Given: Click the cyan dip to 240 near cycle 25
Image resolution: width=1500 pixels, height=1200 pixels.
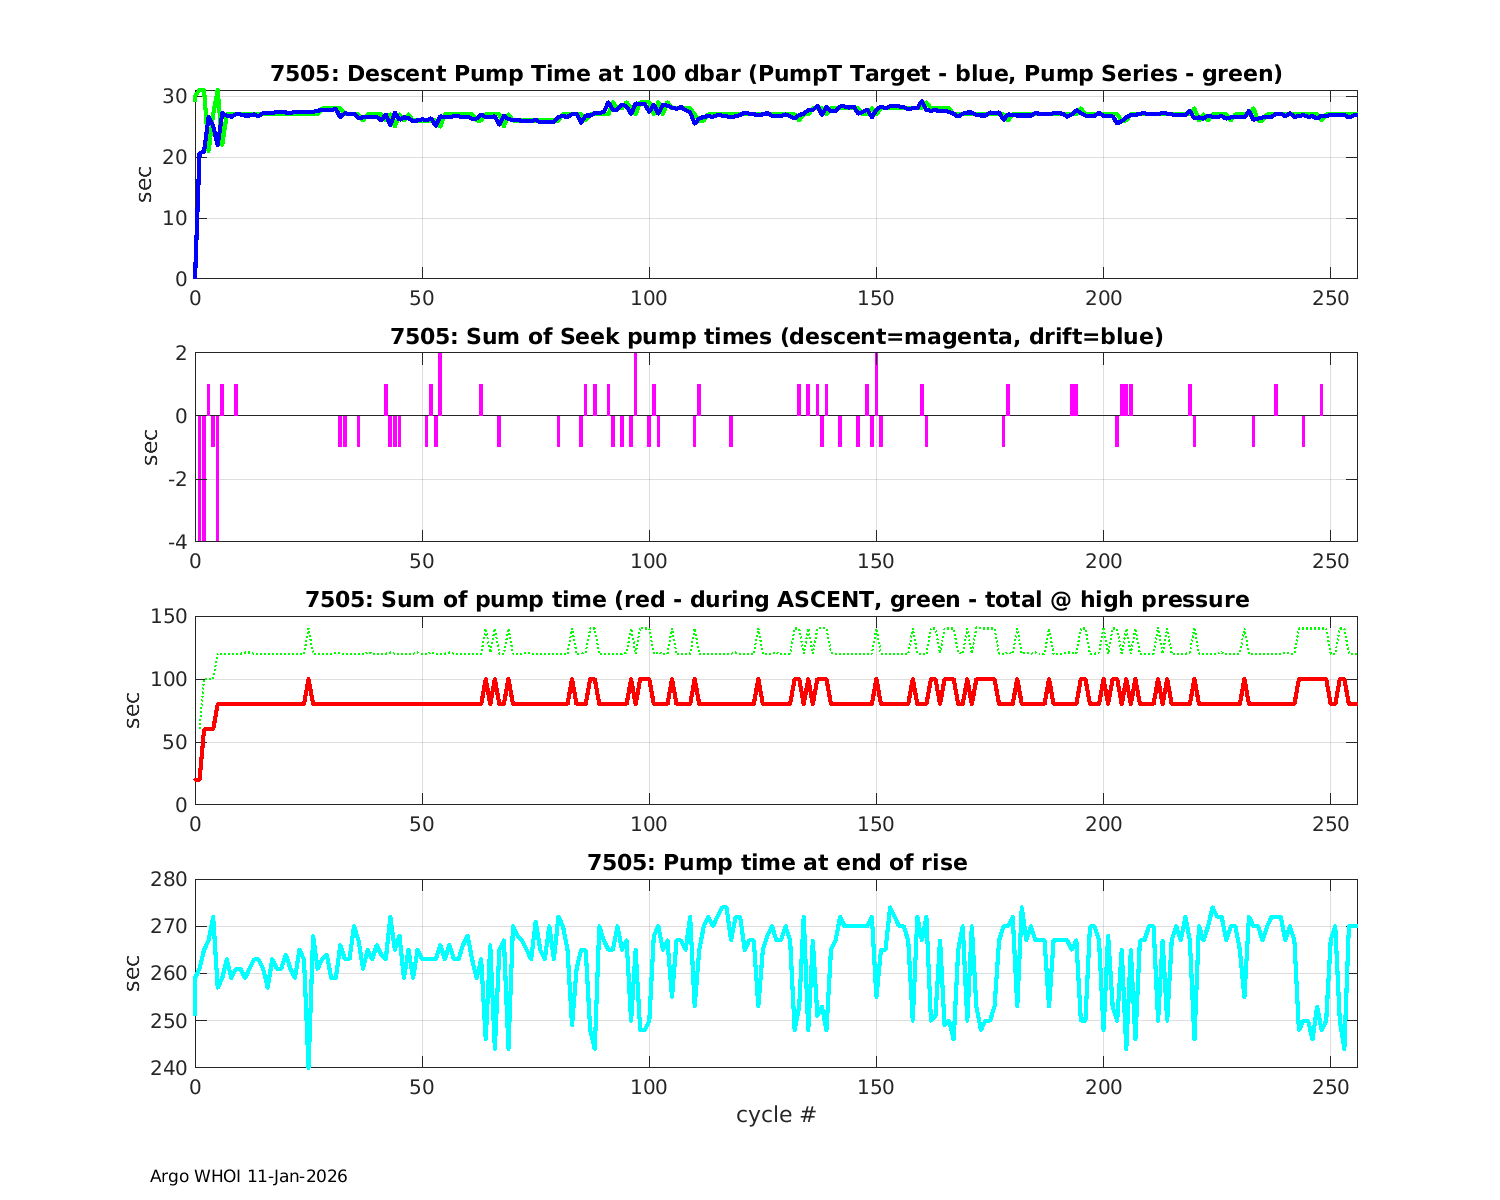Looking at the screenshot, I should click(308, 1062).
